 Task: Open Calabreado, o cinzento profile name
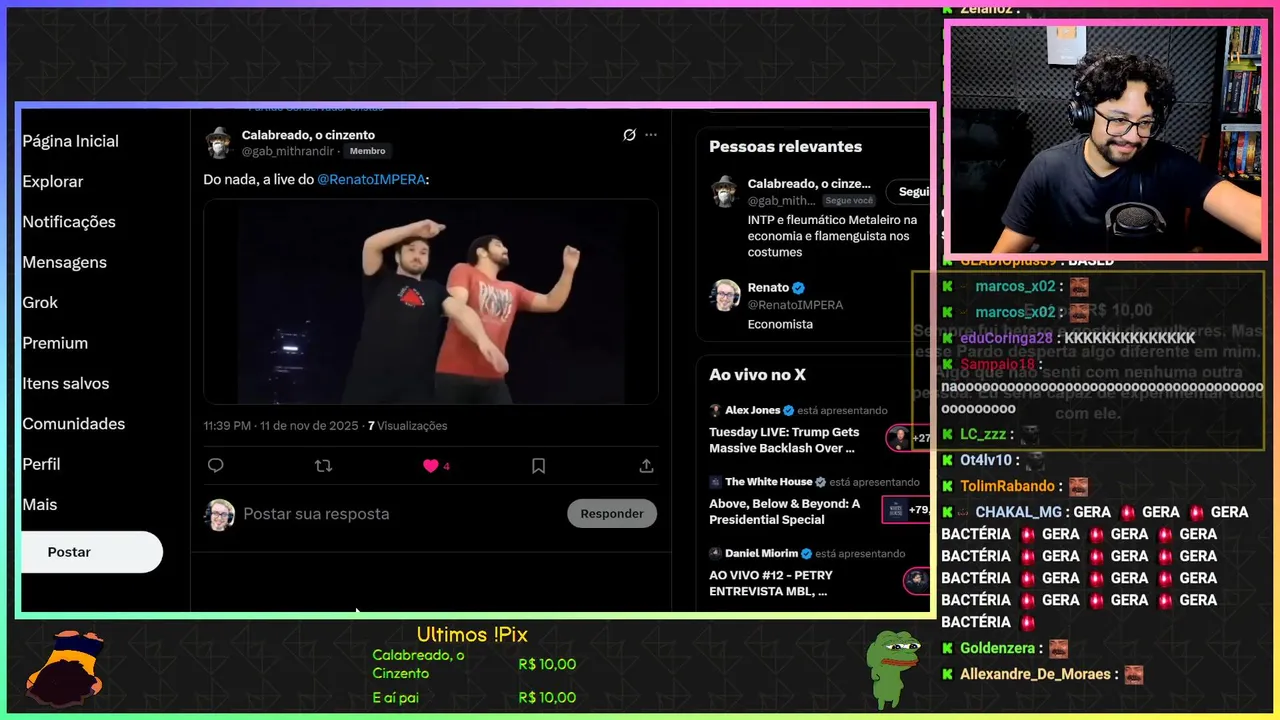308,135
